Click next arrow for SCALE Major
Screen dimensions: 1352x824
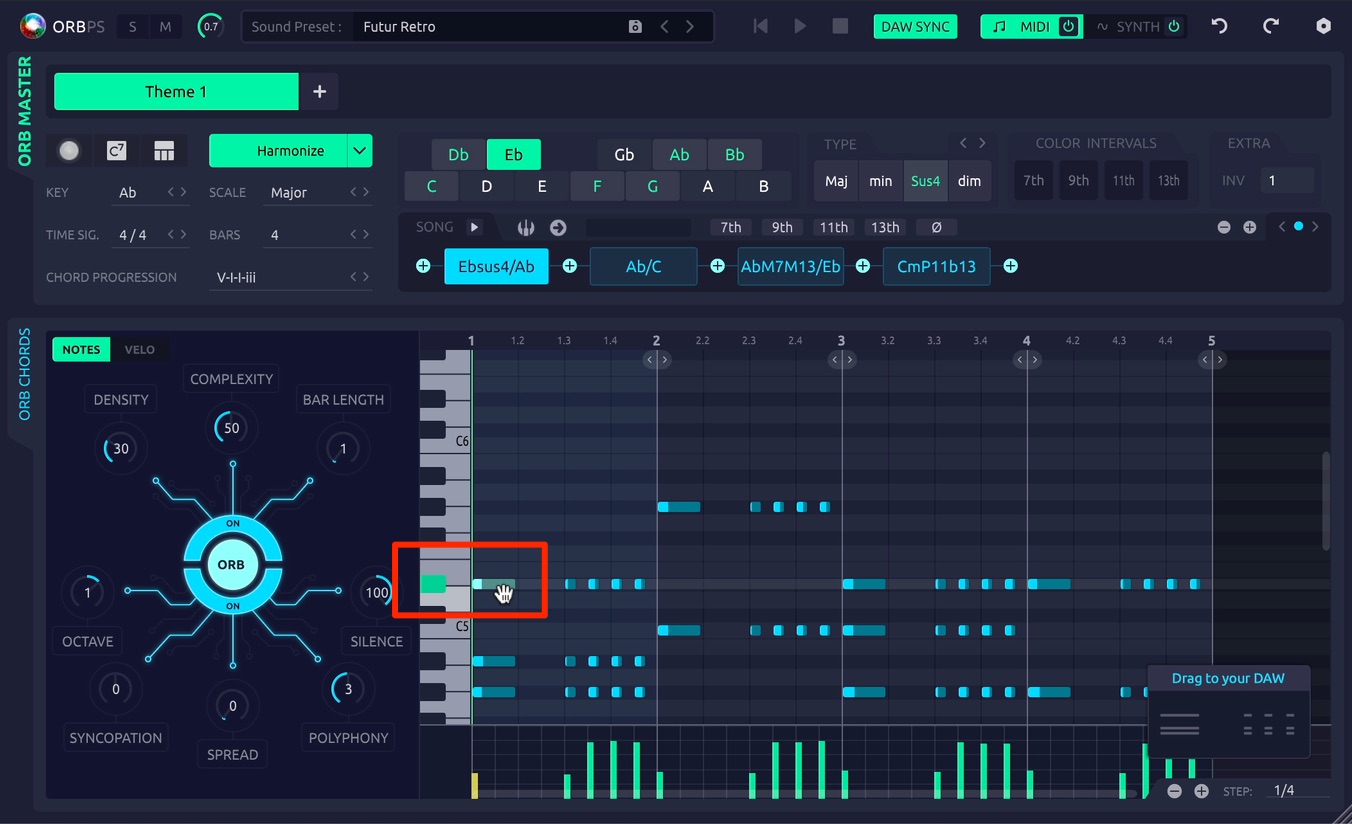coord(366,192)
